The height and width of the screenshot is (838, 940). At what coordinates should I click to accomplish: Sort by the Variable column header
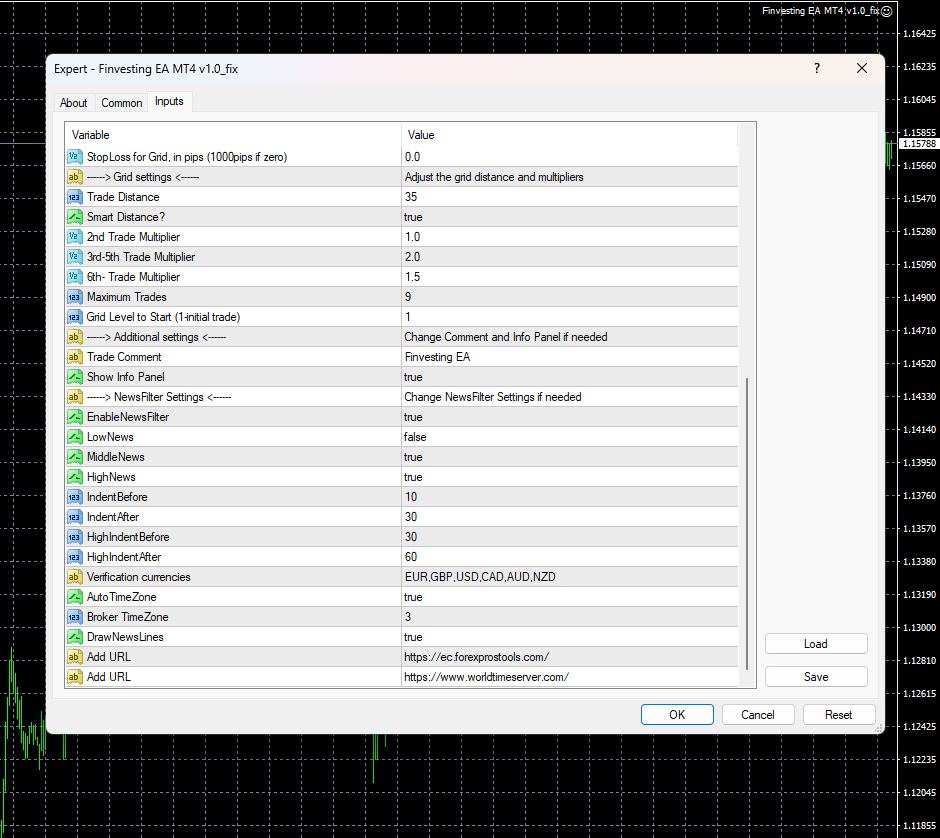[x=233, y=135]
